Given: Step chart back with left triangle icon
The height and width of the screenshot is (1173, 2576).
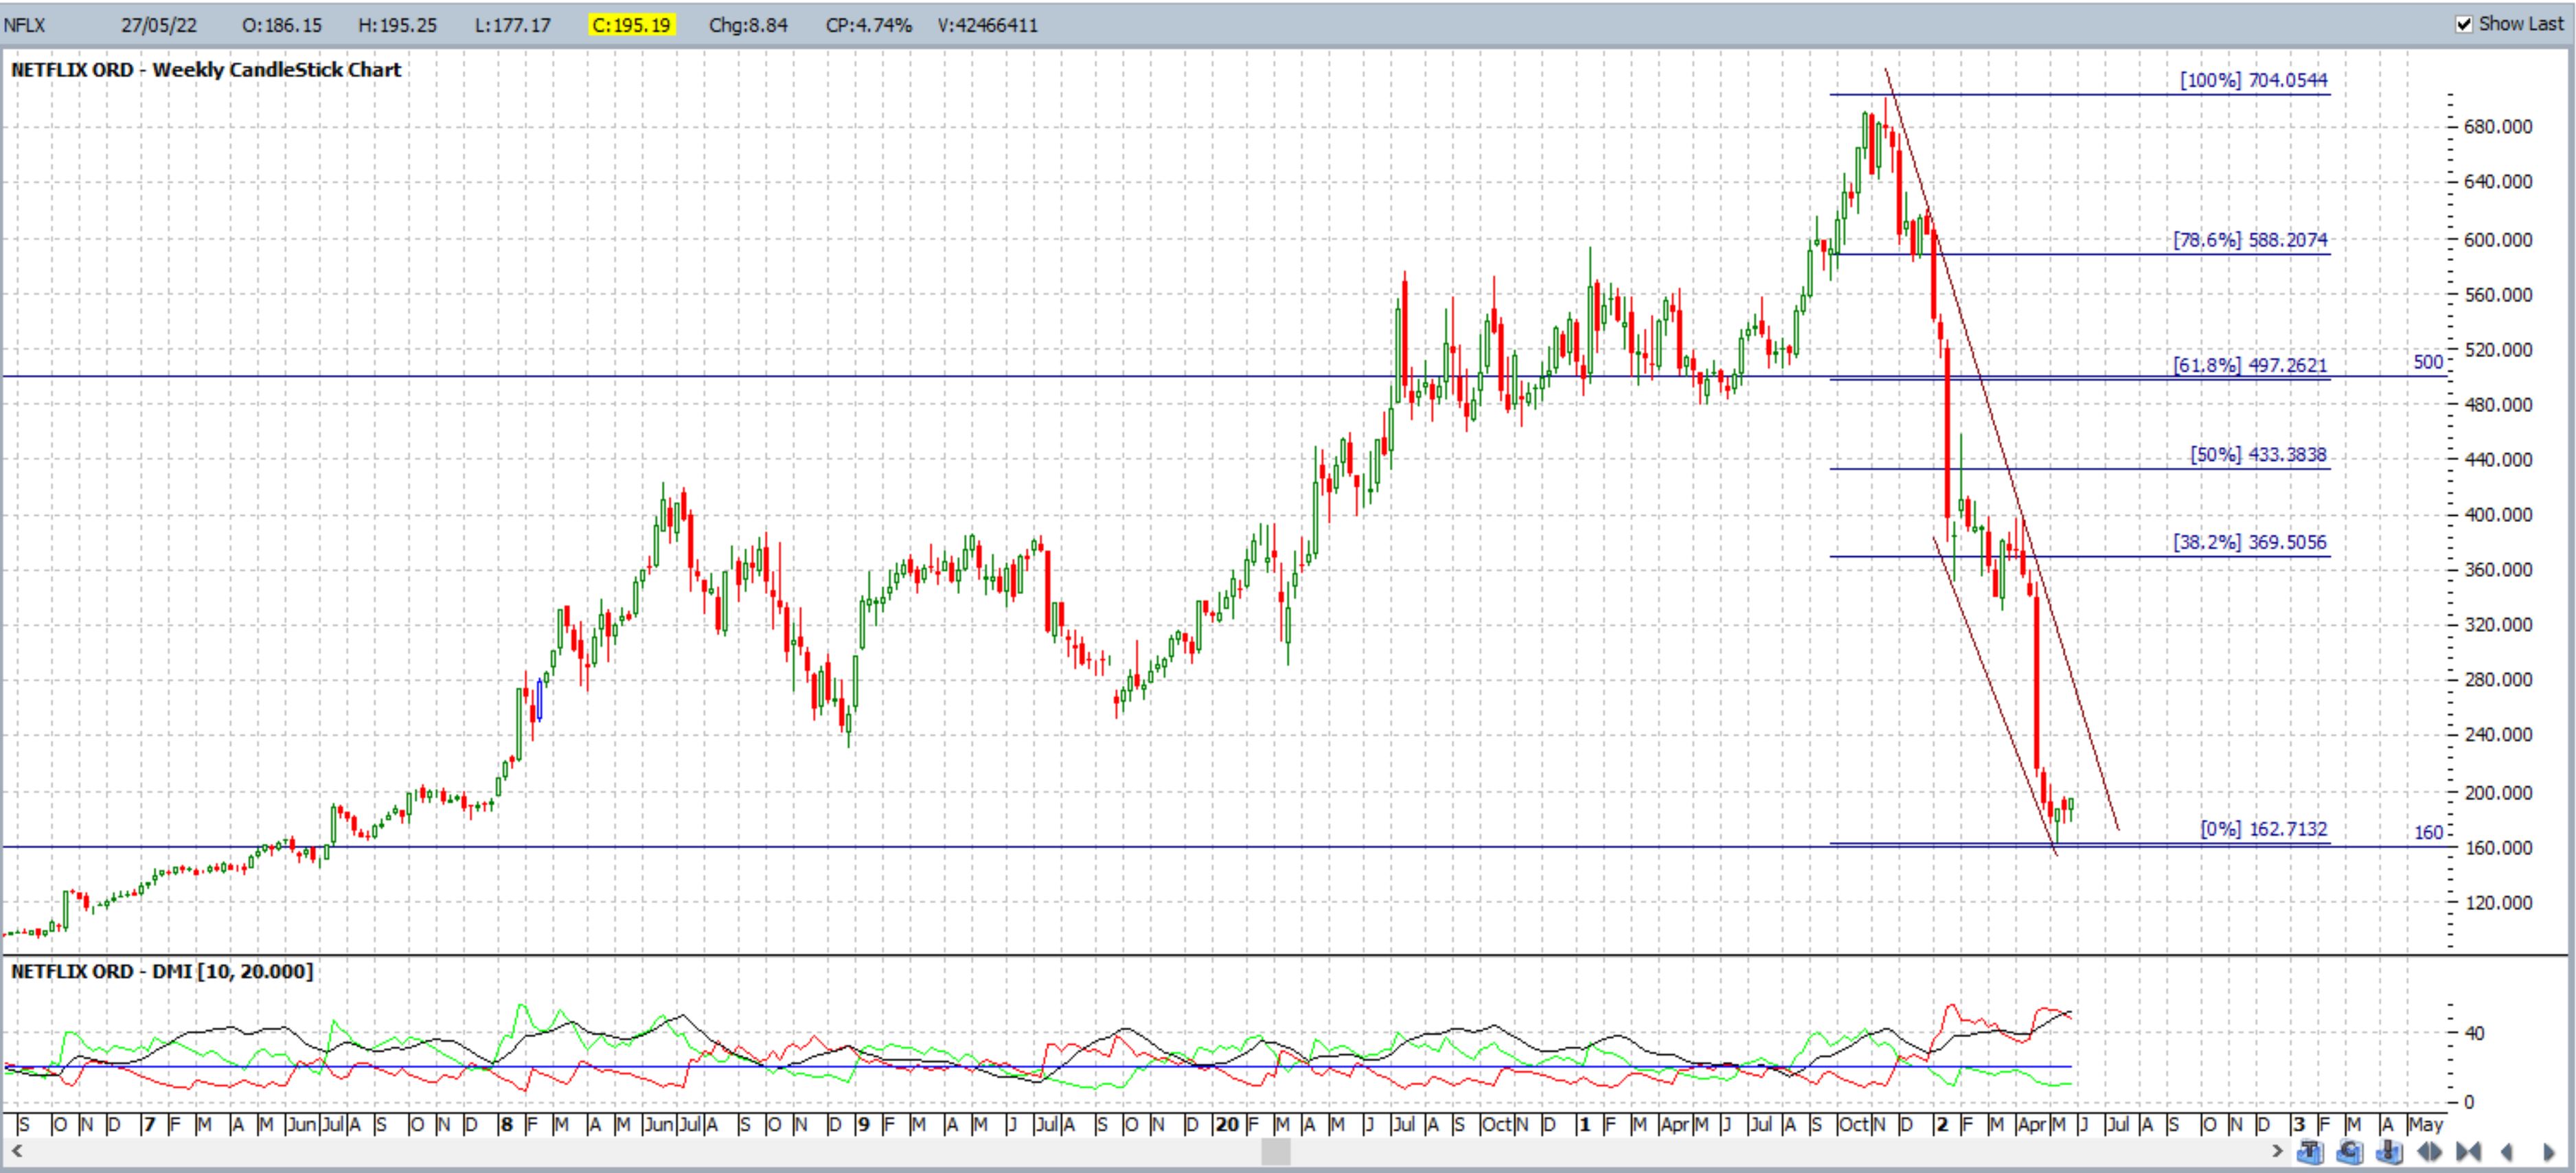Looking at the screenshot, I should coord(2507,1152).
